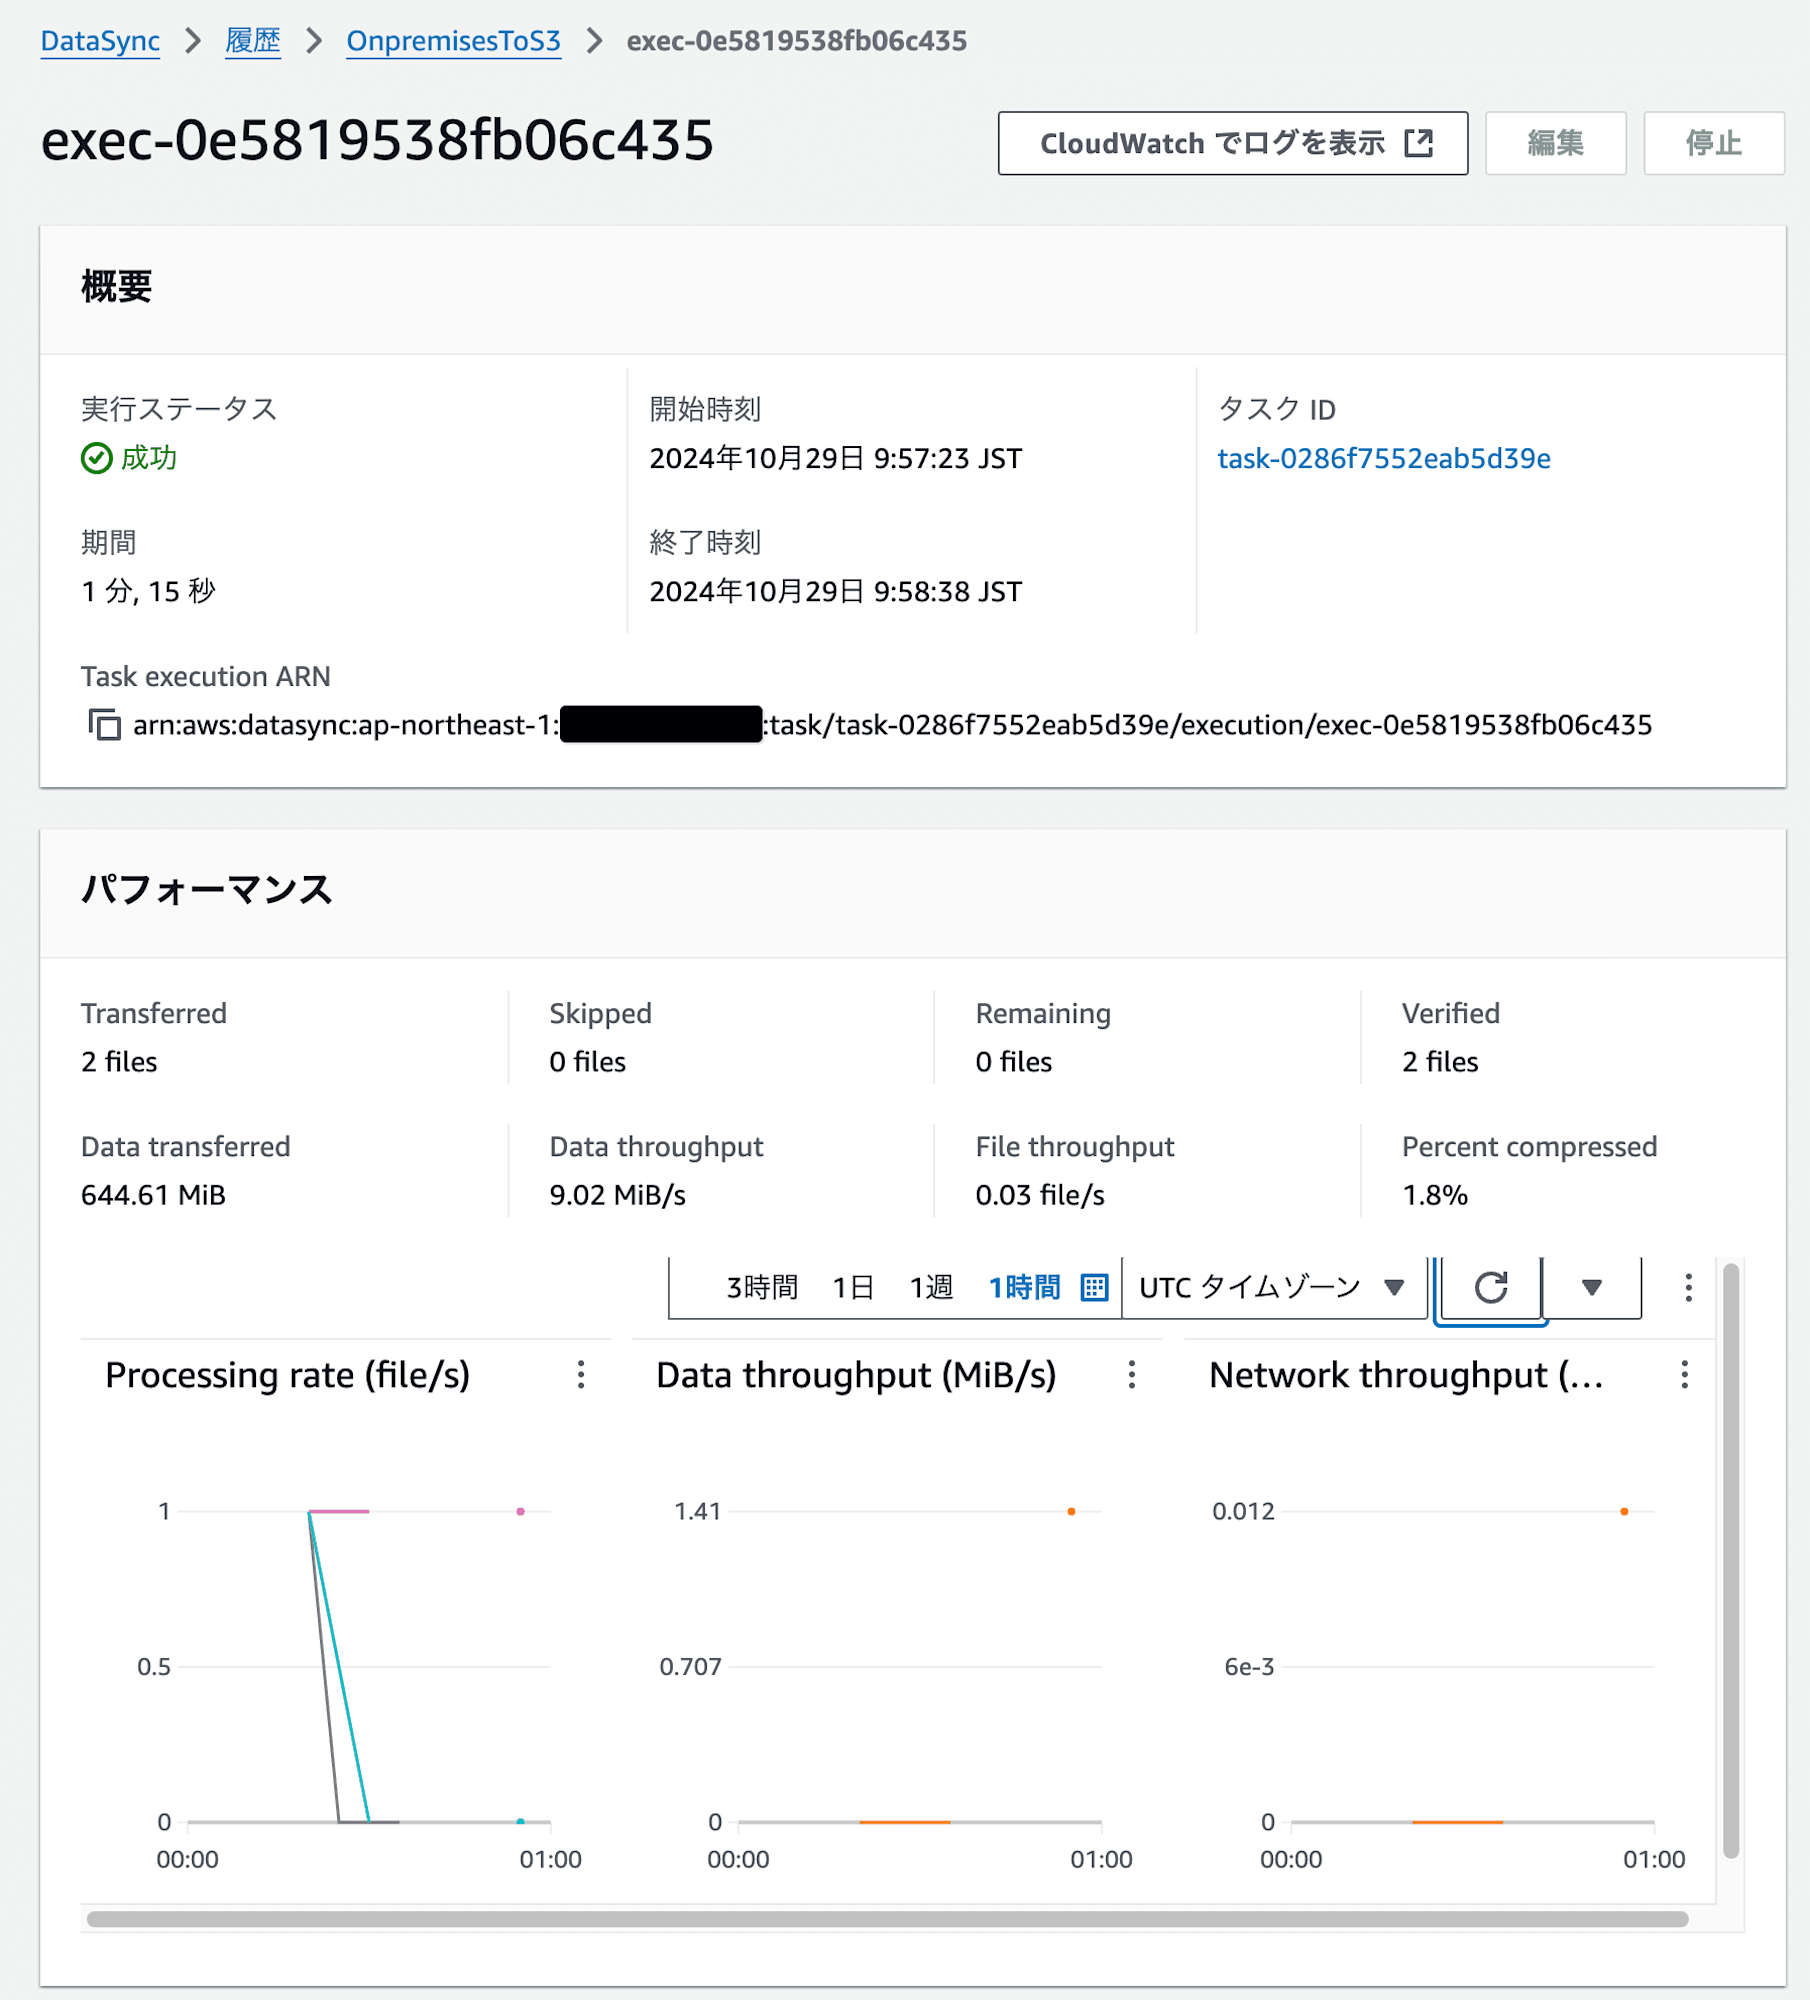Image resolution: width=1810 pixels, height=2000 pixels.
Task: Click the 1.8% percent compressed value
Action: pyautogui.click(x=1435, y=1195)
